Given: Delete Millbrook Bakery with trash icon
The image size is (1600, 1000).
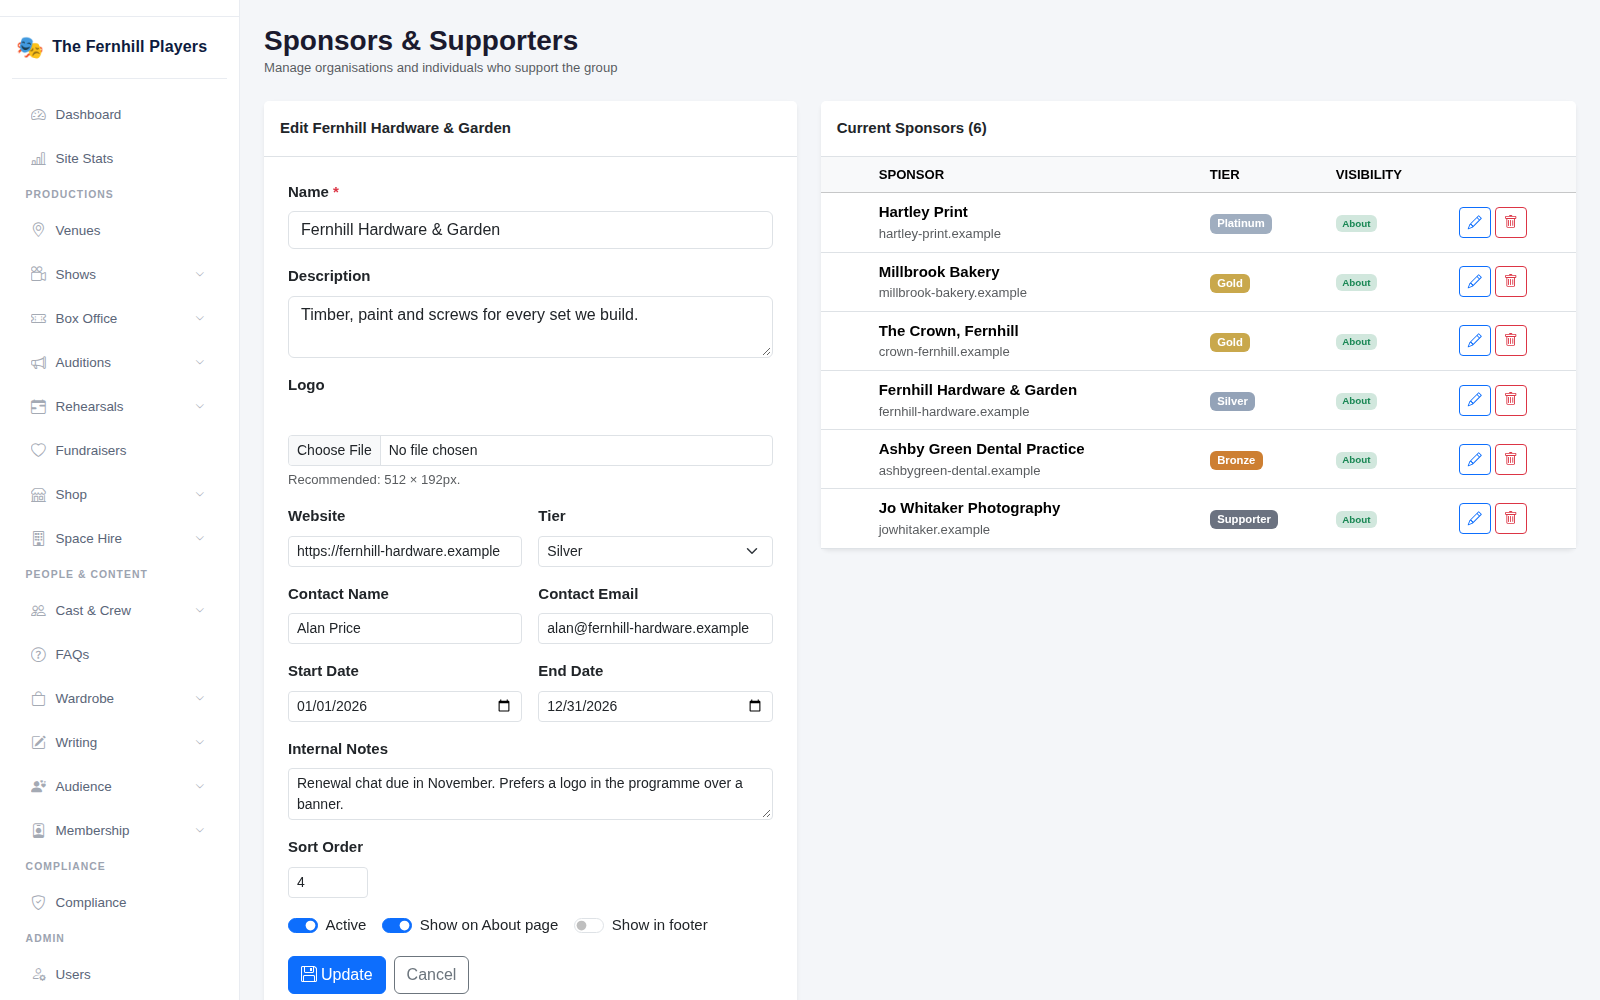Looking at the screenshot, I should [1510, 281].
